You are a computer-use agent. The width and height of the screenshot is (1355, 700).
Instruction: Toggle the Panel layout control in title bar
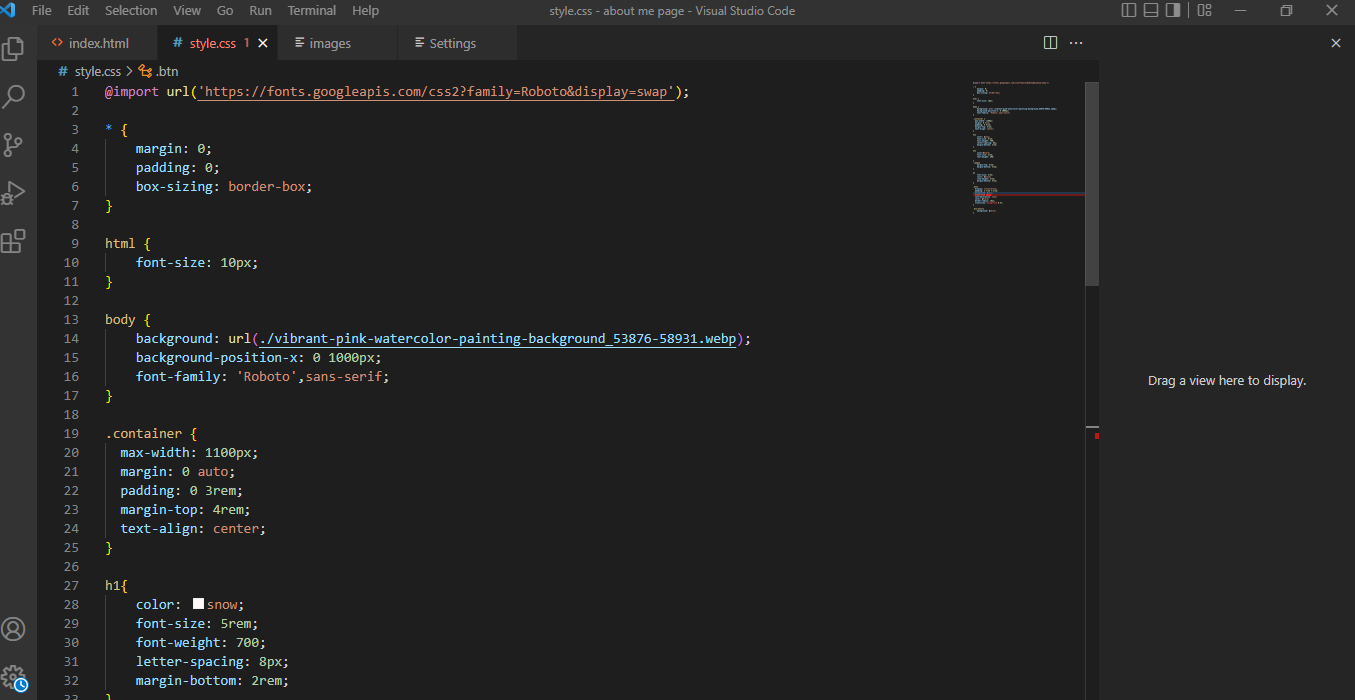pos(1150,9)
